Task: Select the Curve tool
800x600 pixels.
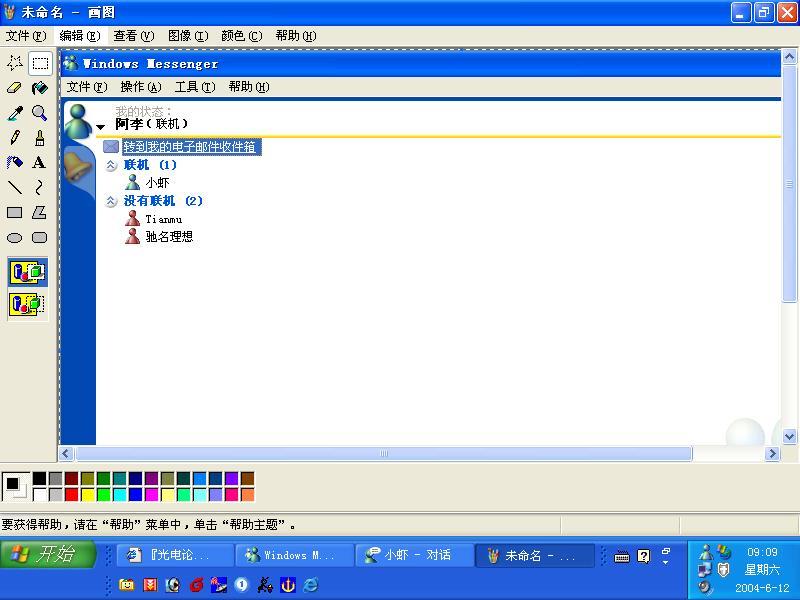Action: click(40, 187)
